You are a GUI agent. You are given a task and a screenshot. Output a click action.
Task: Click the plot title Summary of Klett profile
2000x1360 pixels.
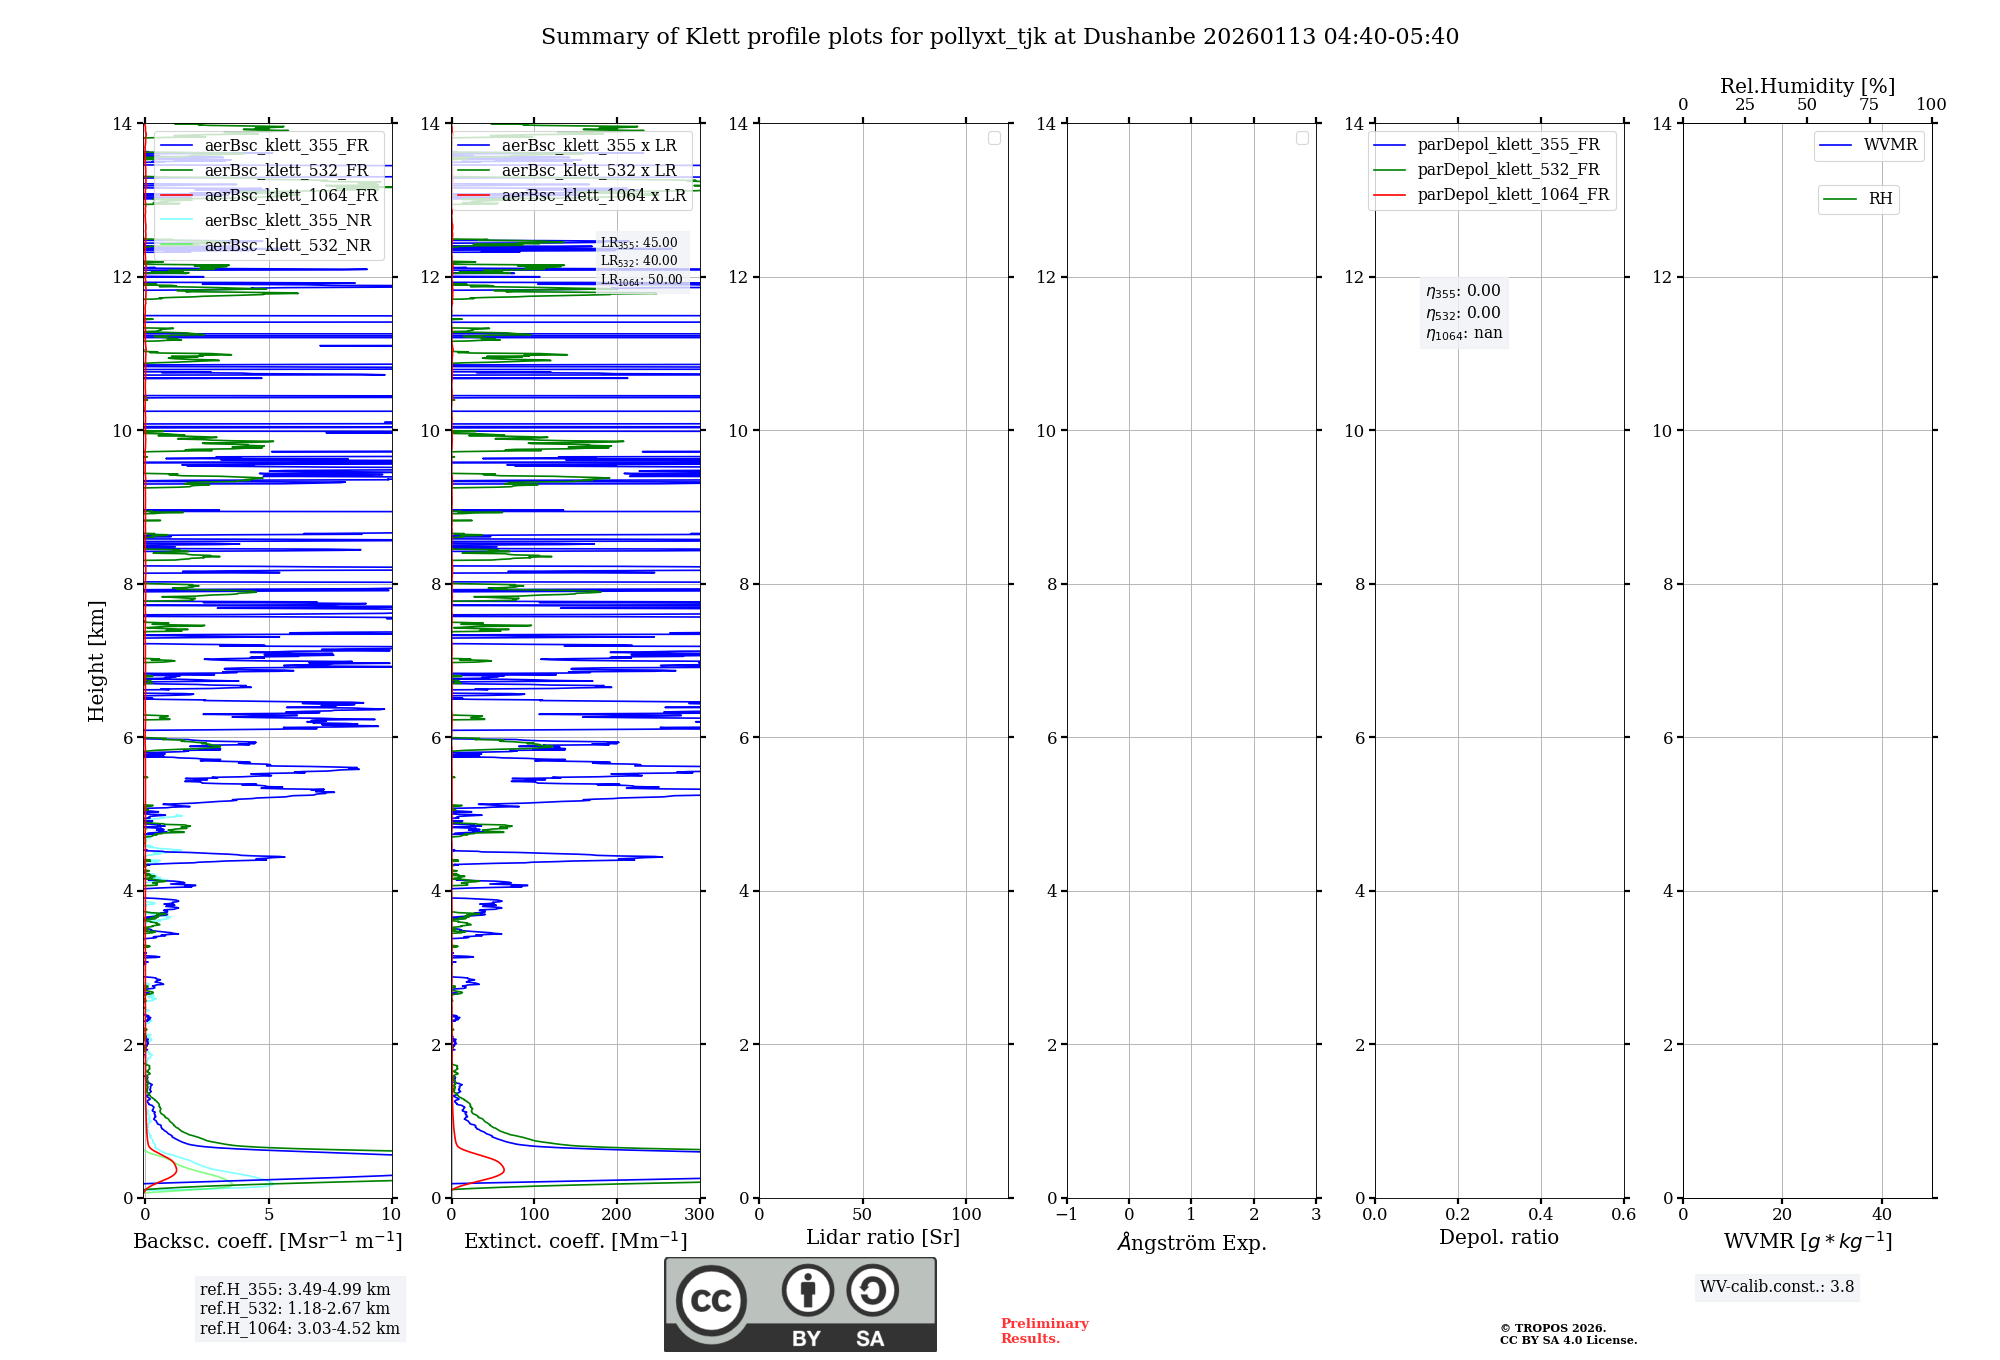tap(999, 37)
